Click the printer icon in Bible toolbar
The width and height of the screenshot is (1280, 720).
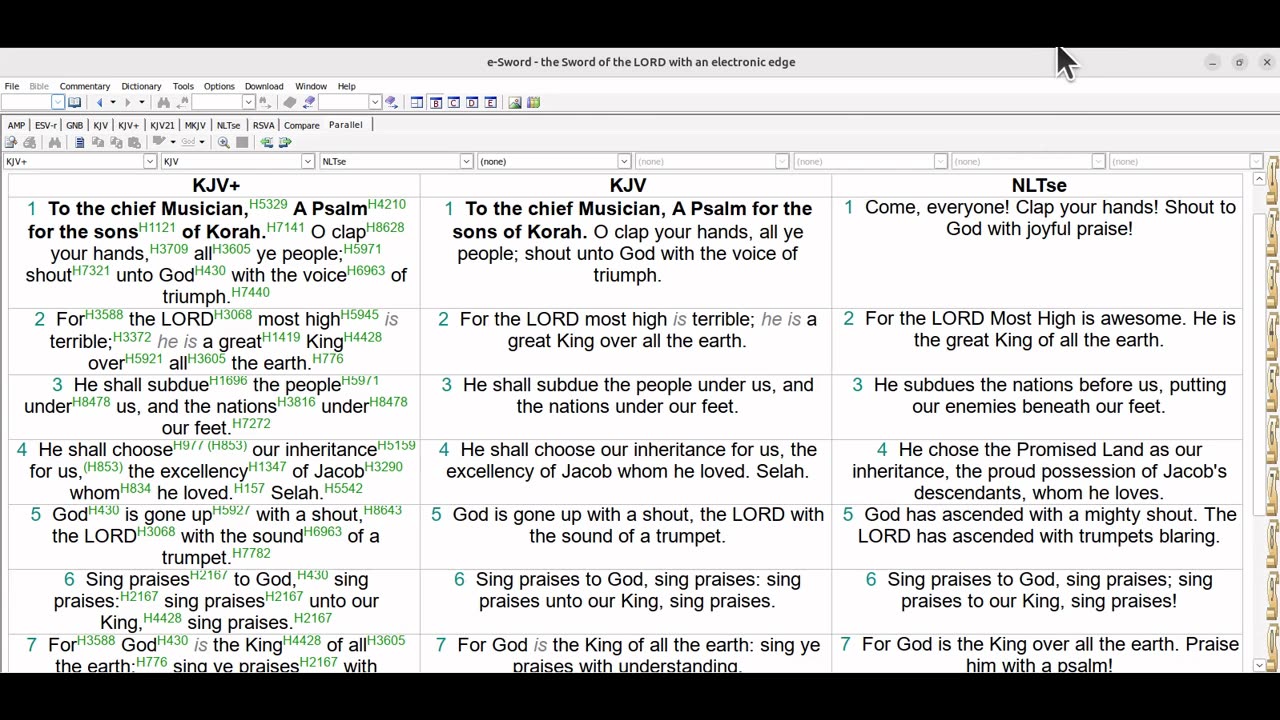30,142
